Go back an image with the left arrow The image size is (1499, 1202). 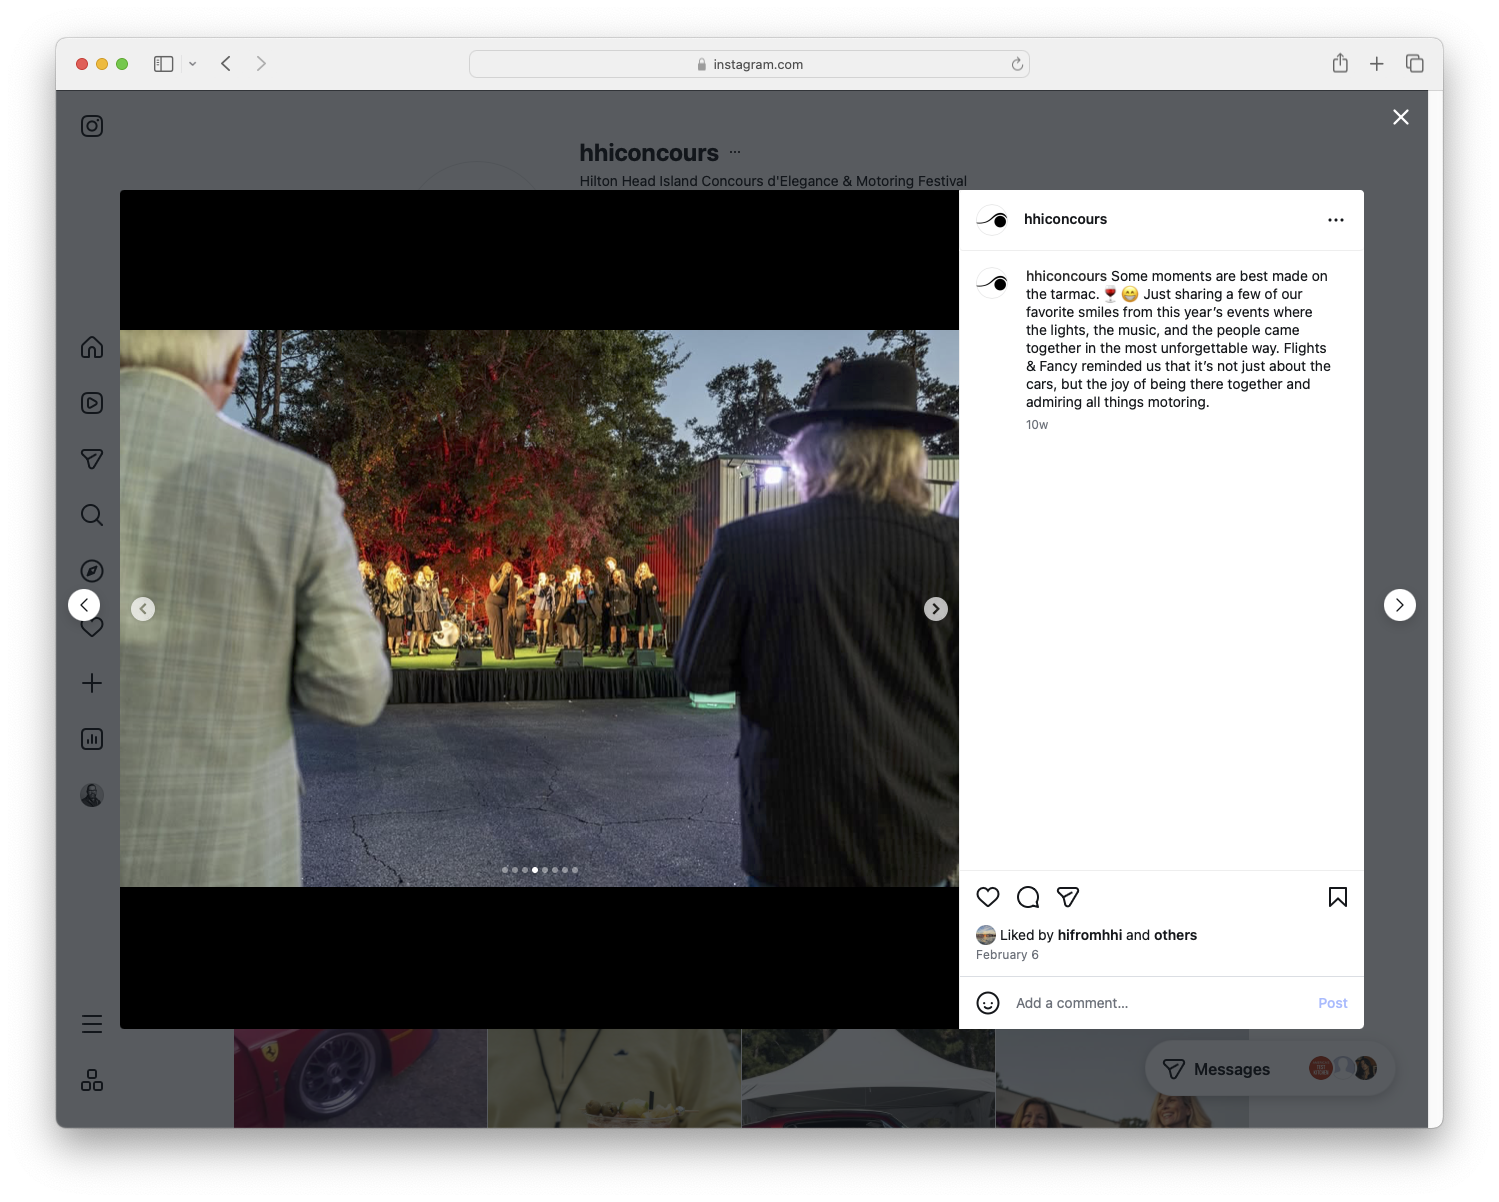point(143,608)
